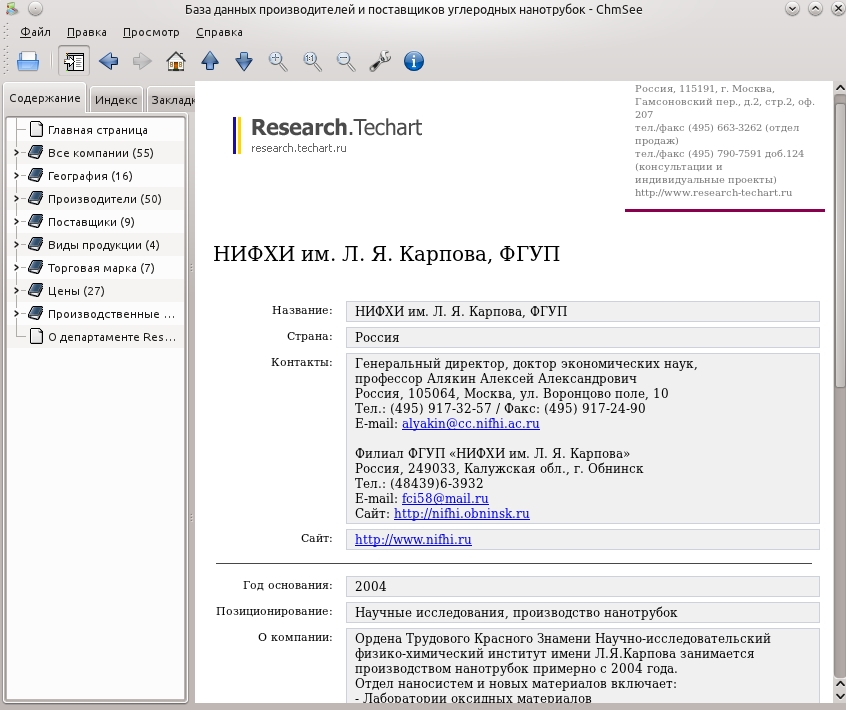Open the blue info About icon
The width and height of the screenshot is (846, 710).
[x=414, y=61]
